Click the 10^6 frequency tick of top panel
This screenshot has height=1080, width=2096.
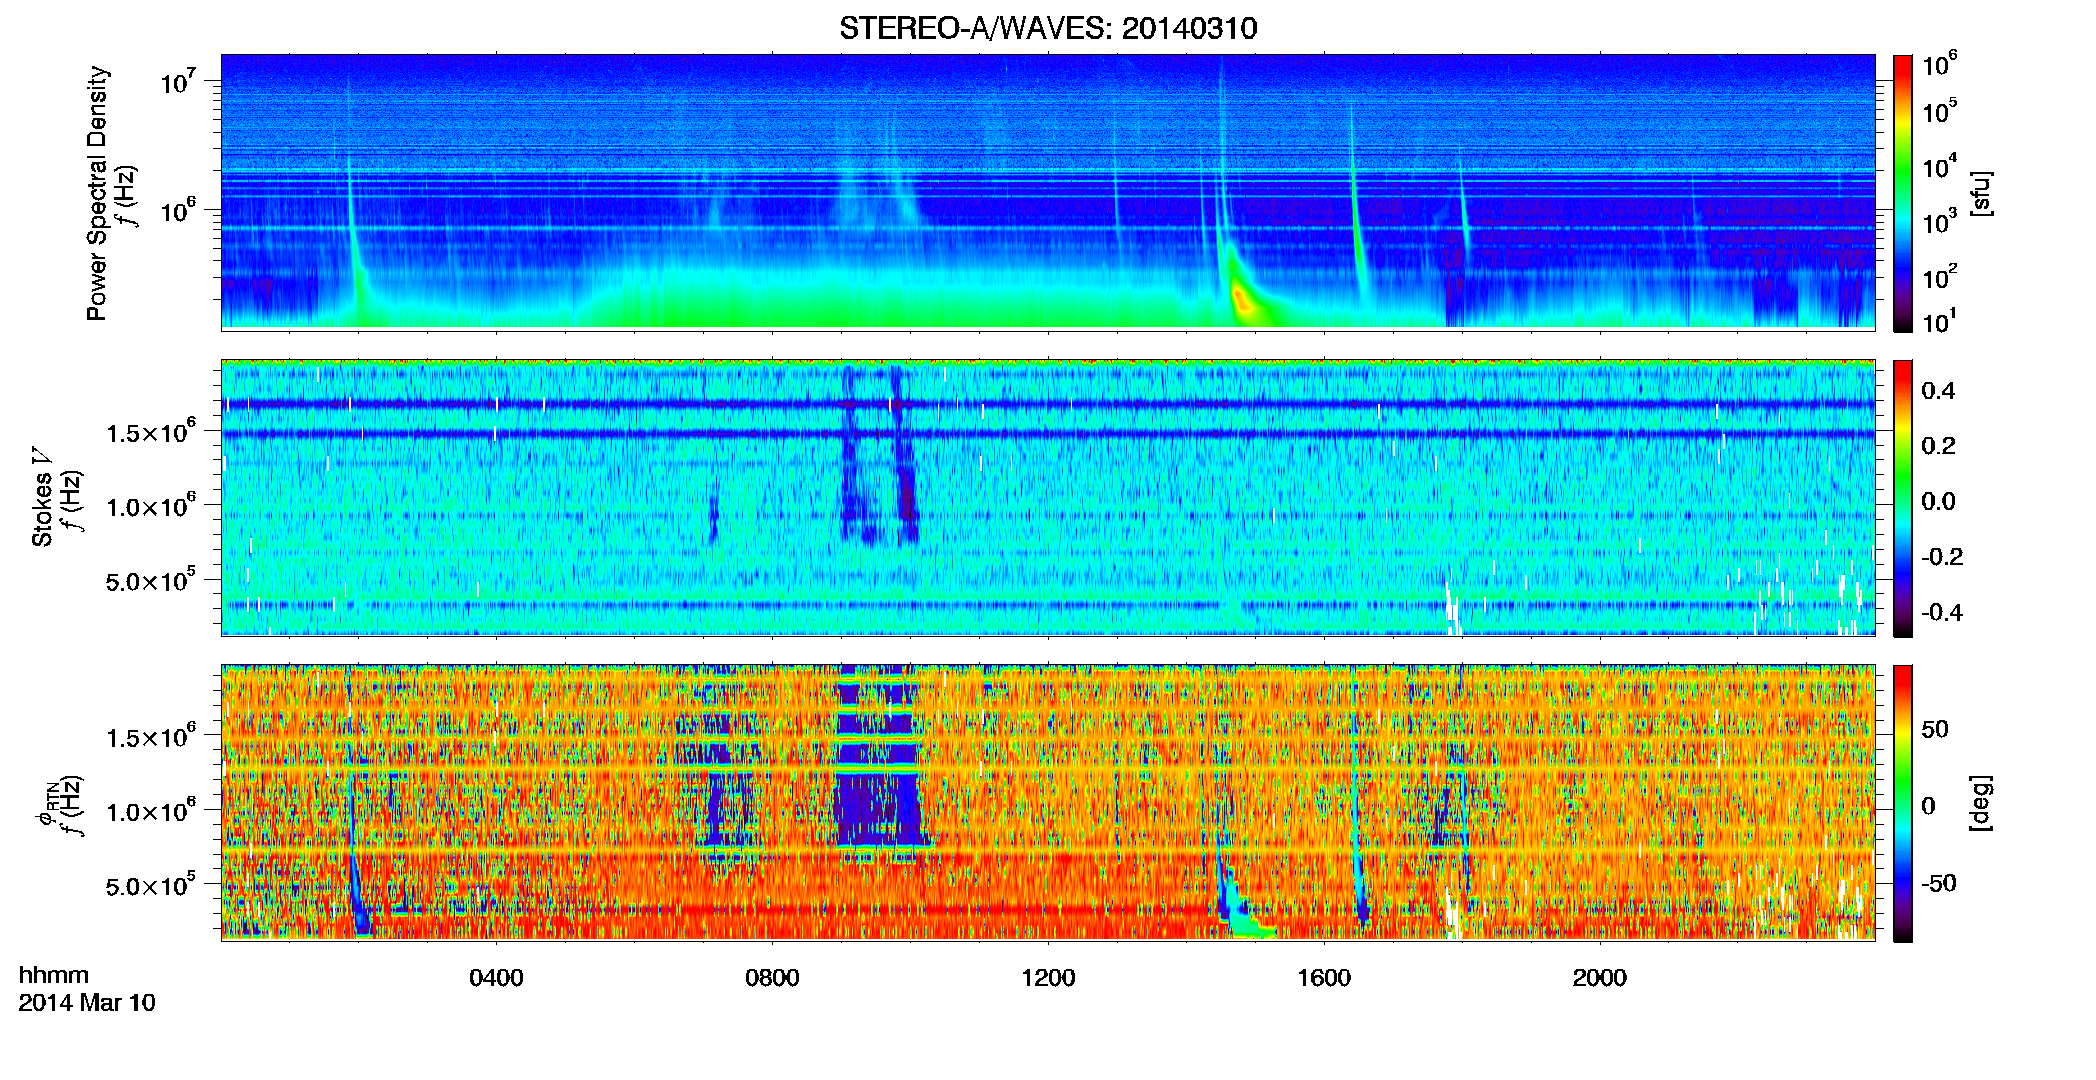(x=177, y=211)
